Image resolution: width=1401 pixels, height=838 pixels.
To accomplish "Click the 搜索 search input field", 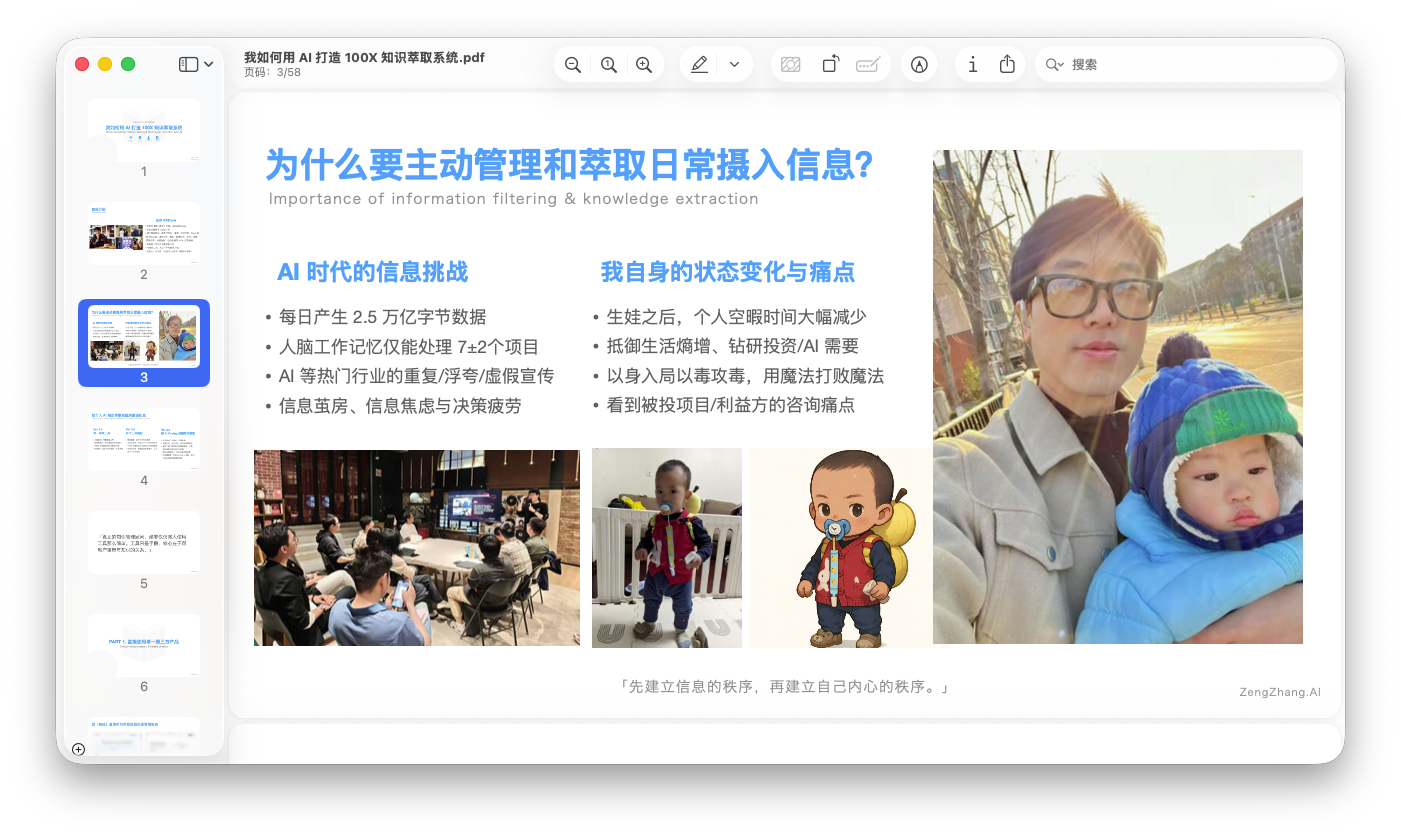I will point(1190,65).
